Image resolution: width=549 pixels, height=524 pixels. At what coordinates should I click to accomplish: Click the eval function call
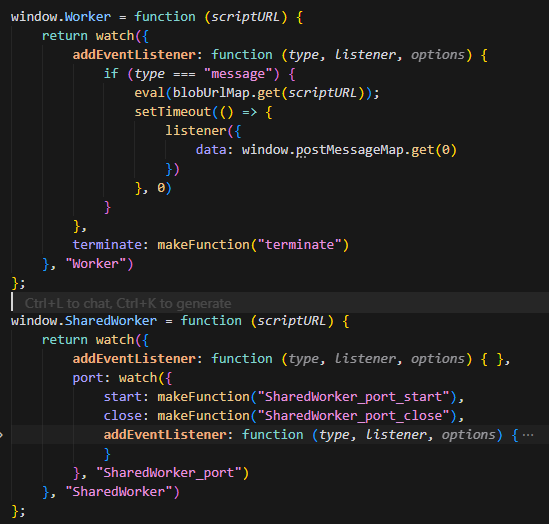point(150,93)
